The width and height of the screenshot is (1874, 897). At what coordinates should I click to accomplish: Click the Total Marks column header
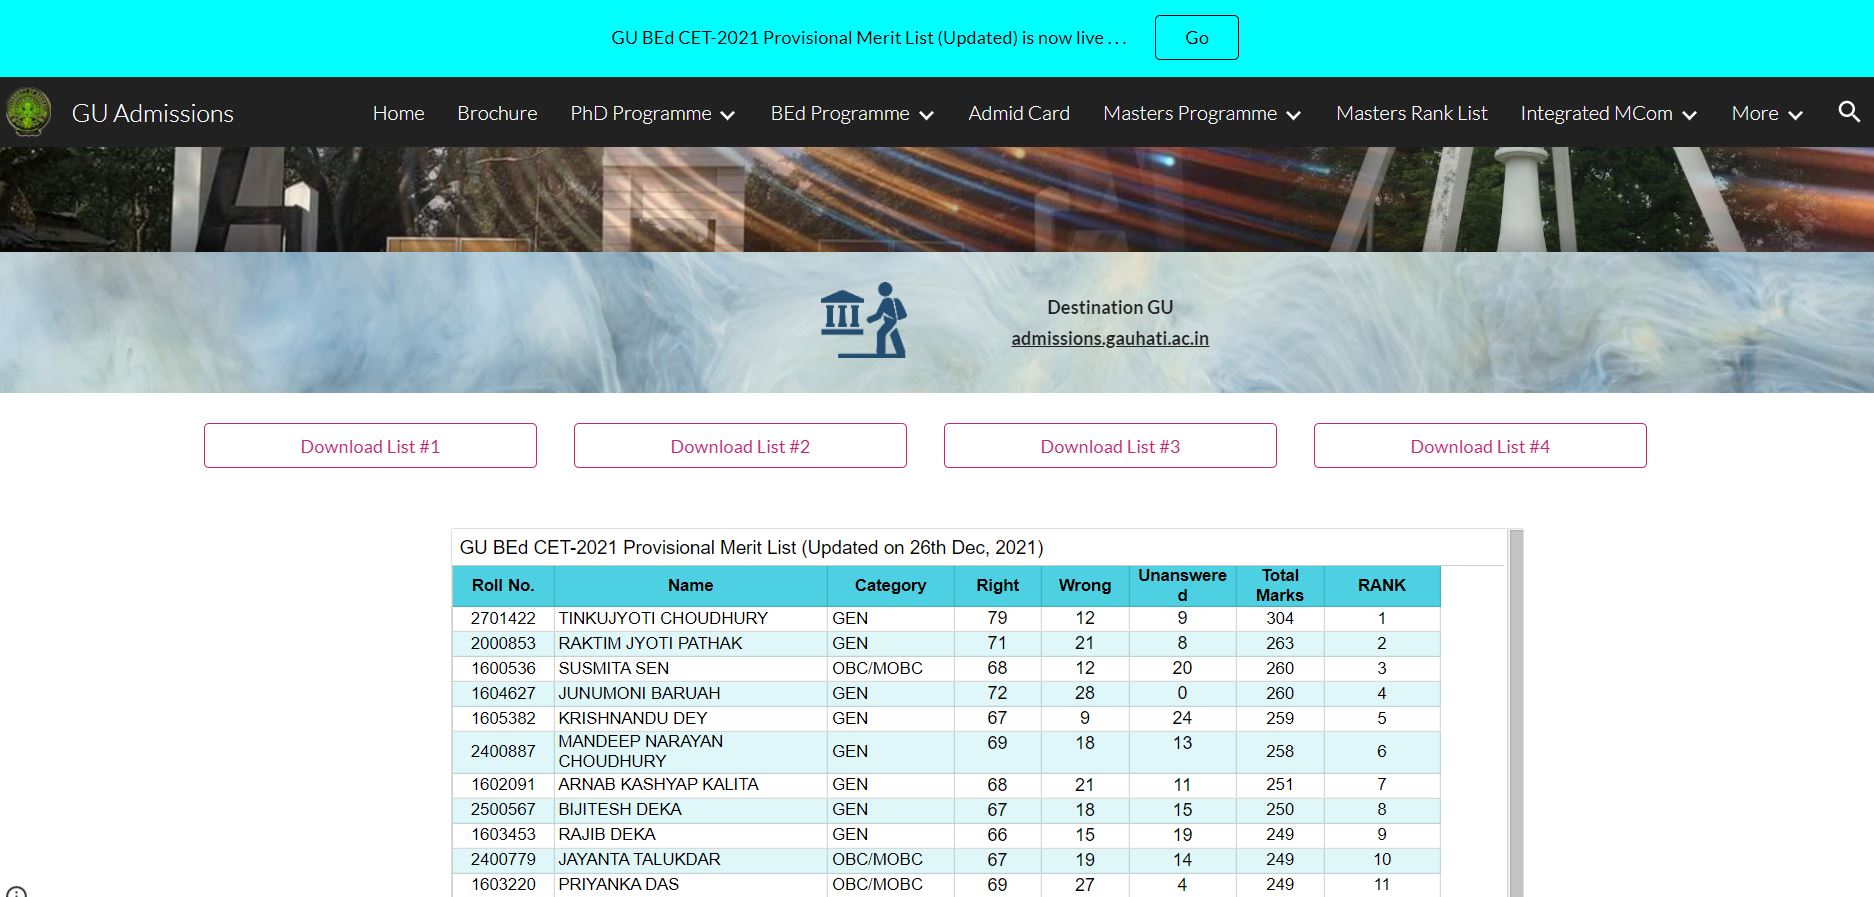(x=1280, y=585)
